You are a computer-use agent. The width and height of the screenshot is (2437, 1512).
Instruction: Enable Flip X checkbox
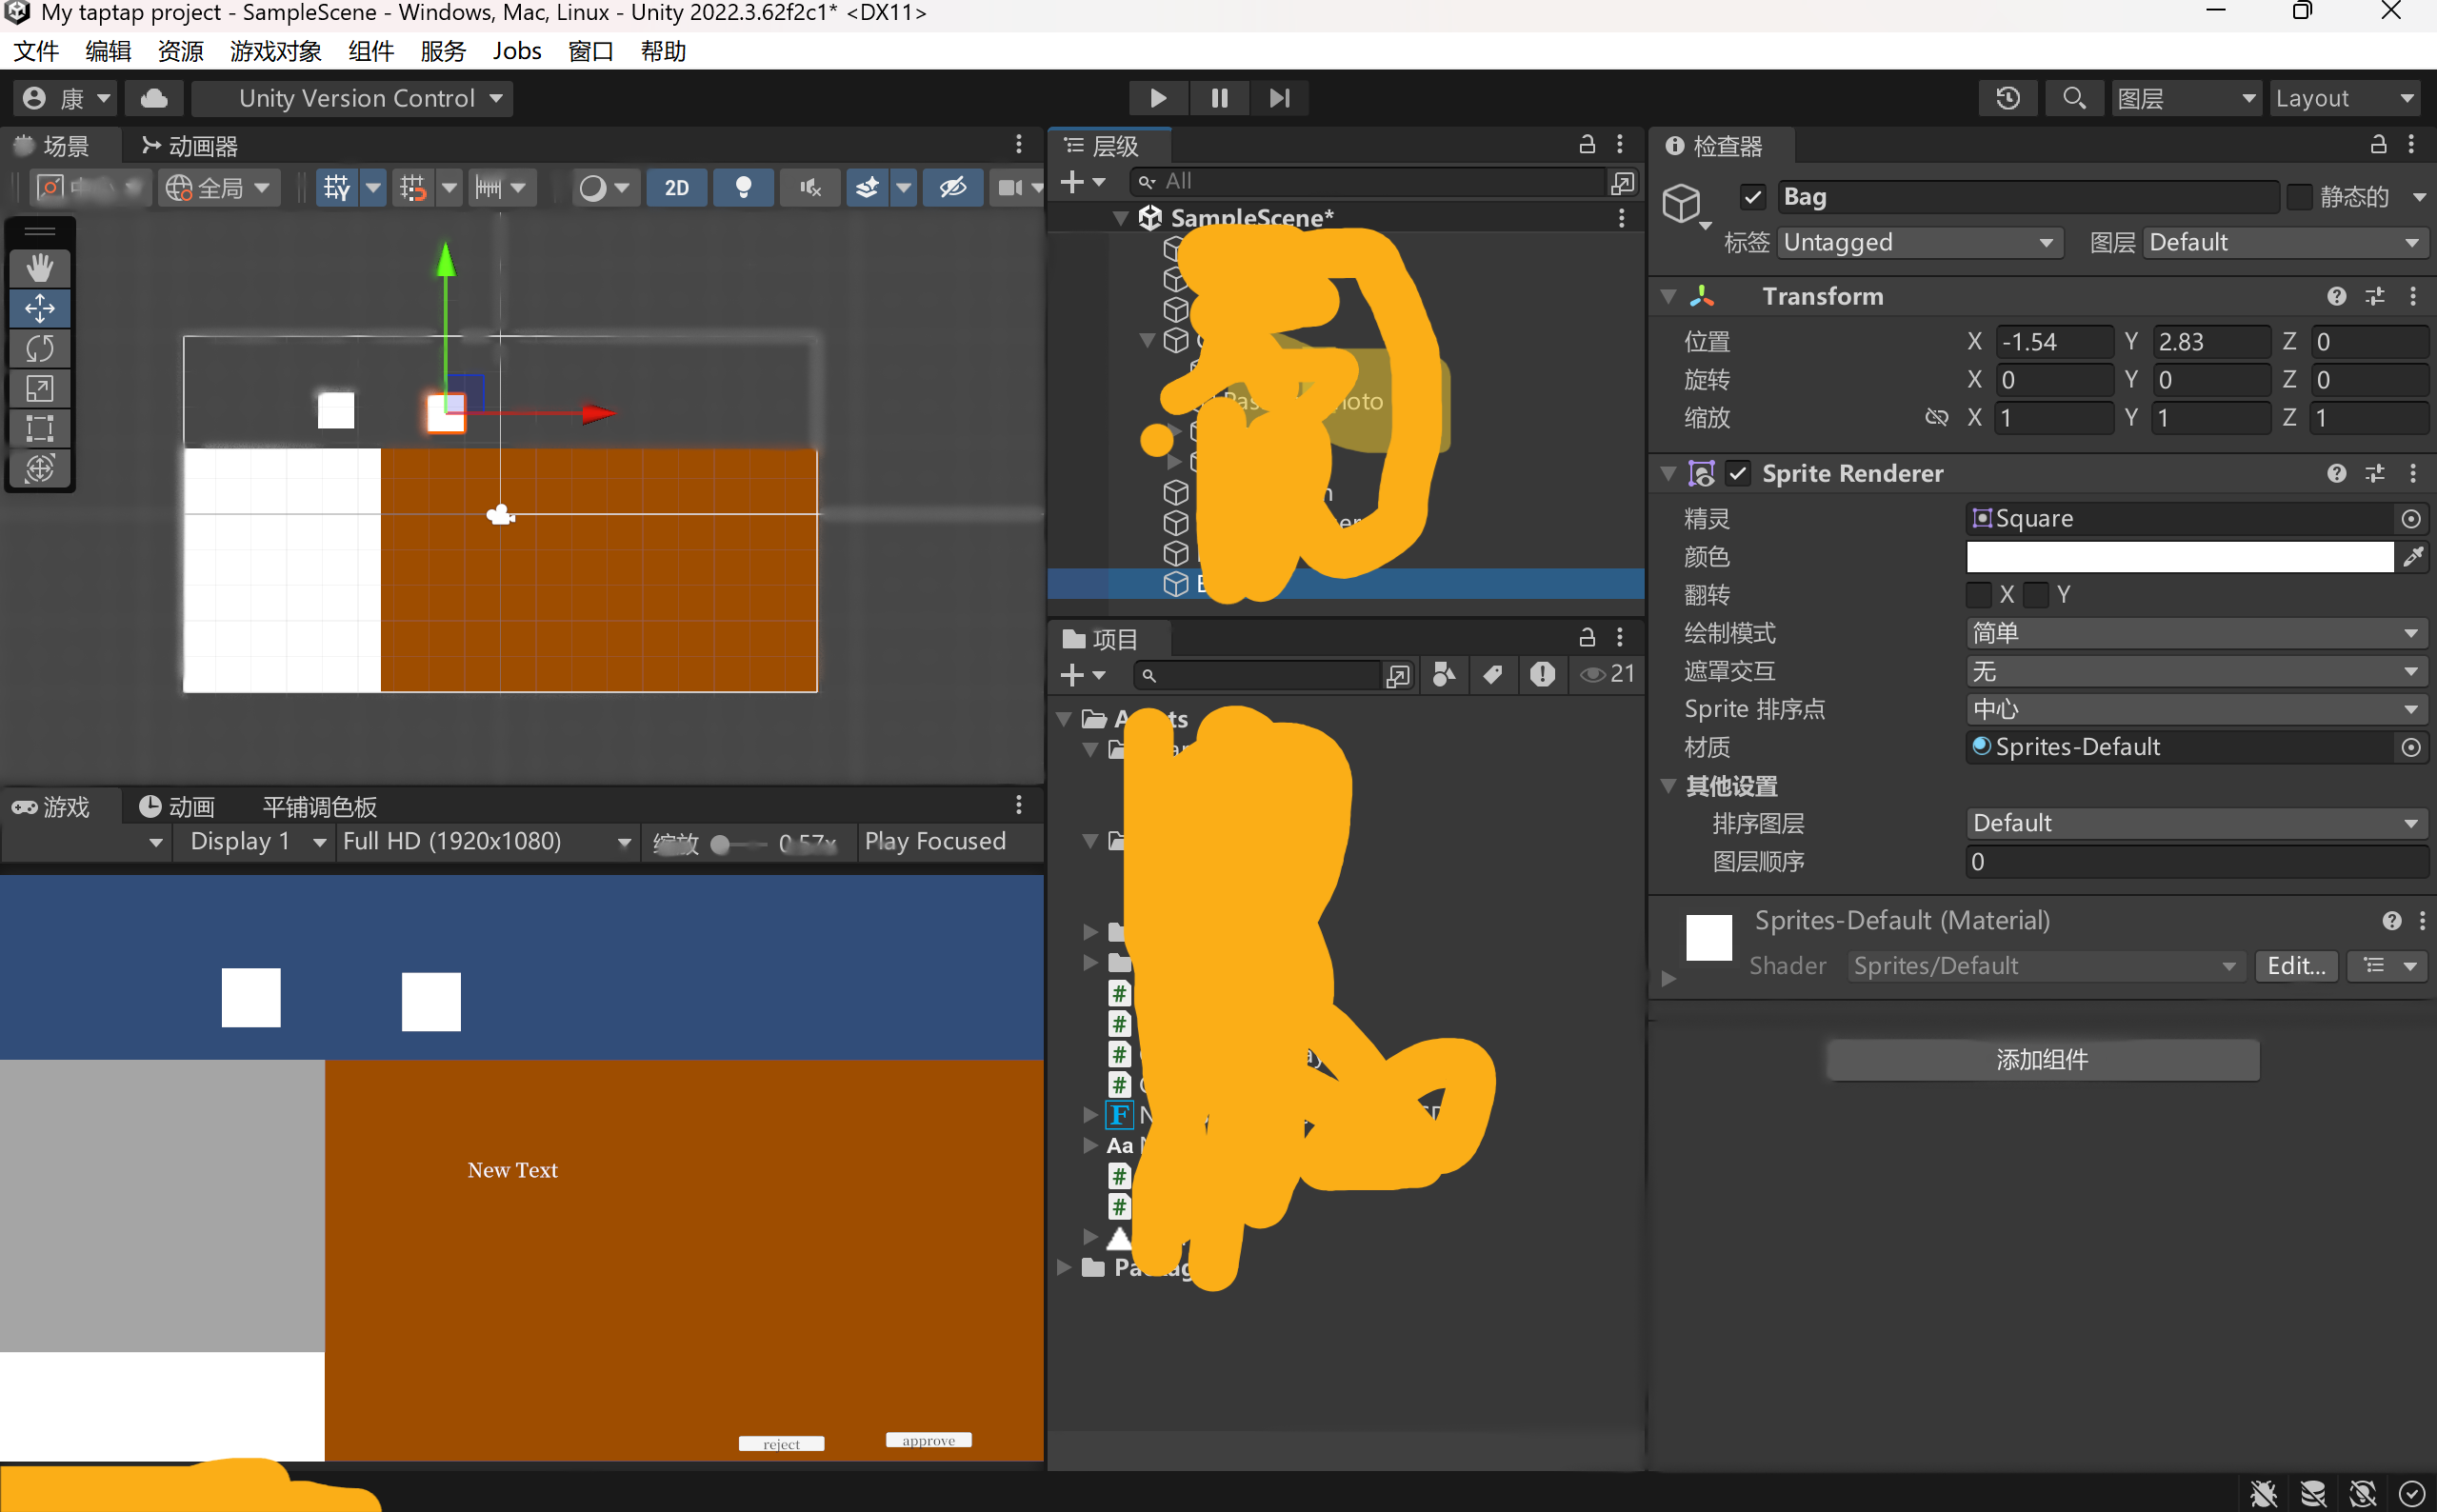tap(1978, 595)
